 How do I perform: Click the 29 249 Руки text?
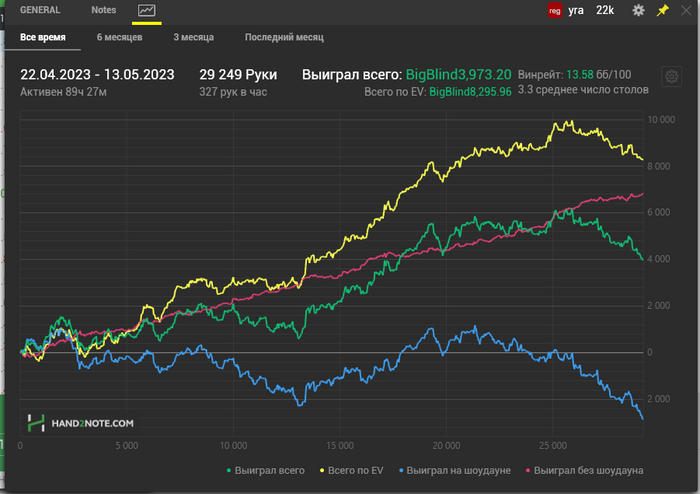(238, 75)
